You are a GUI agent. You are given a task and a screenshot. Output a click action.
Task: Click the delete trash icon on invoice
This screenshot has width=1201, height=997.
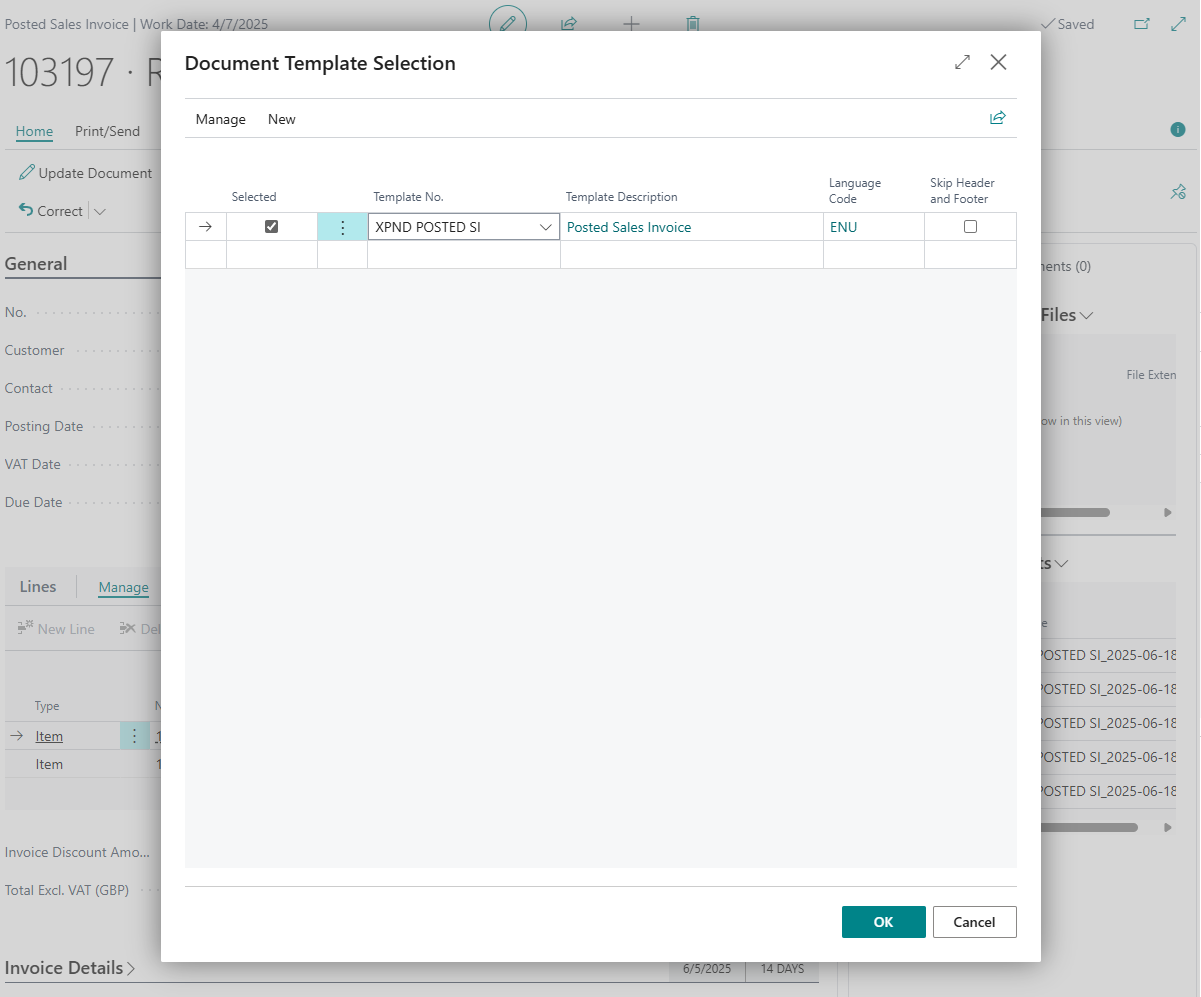[693, 23]
